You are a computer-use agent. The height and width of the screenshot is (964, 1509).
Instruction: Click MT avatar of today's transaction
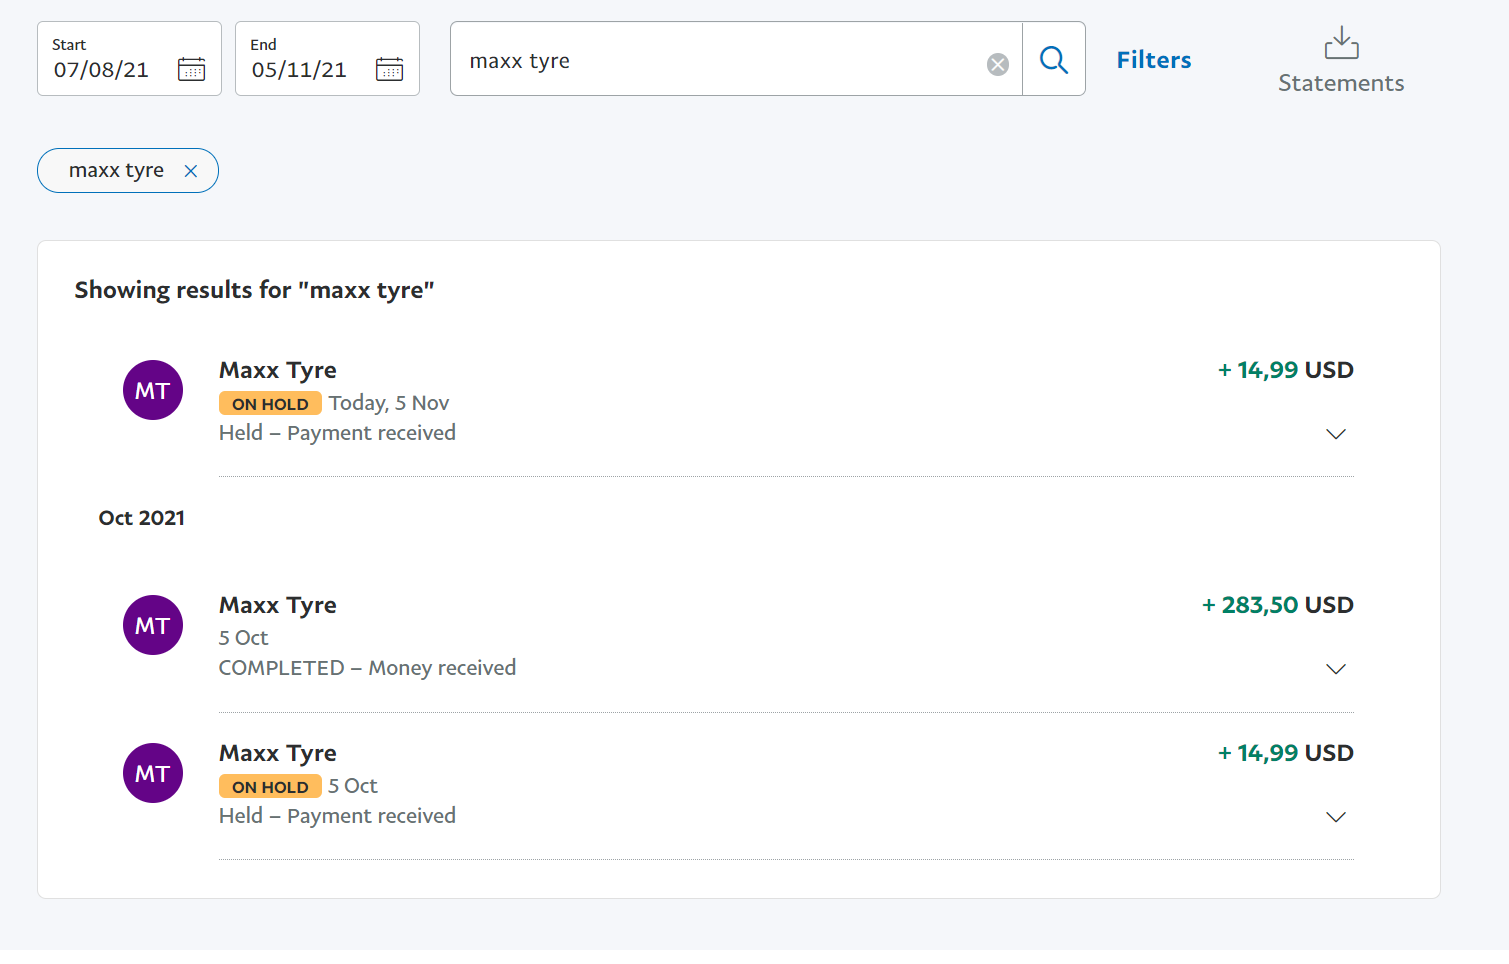pyautogui.click(x=153, y=390)
